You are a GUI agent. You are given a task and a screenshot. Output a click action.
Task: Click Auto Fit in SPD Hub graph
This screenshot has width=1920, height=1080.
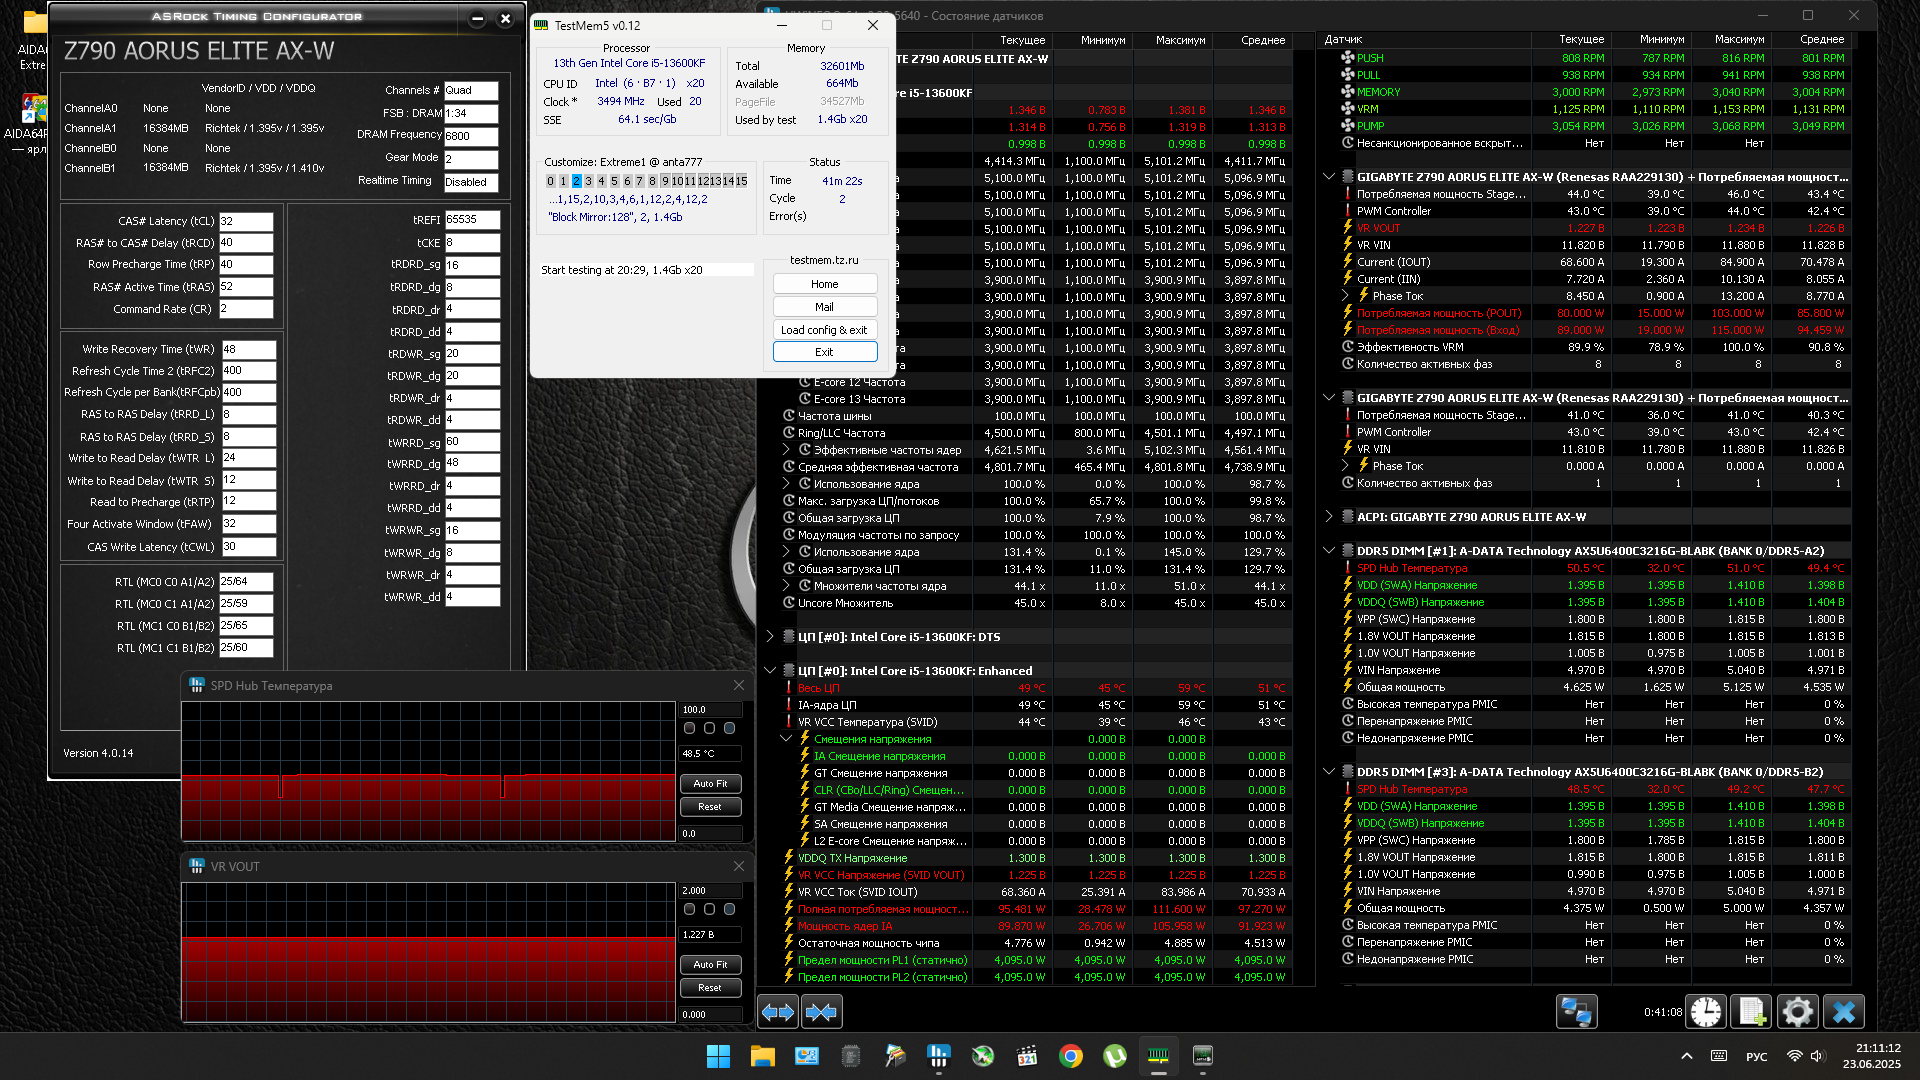coord(710,784)
